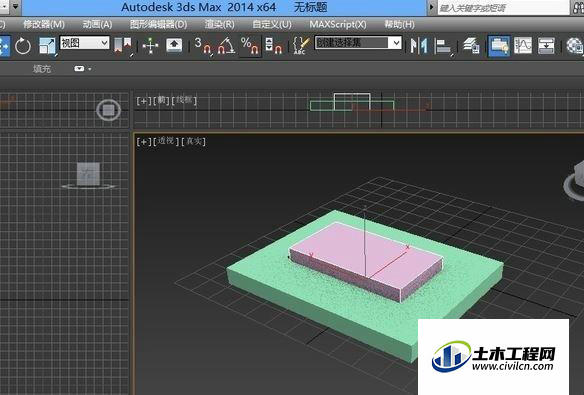Viewport: 584px width, 395px height.
Task: Expand the reference coordinate system dropdown
Action: pyautogui.click(x=85, y=43)
